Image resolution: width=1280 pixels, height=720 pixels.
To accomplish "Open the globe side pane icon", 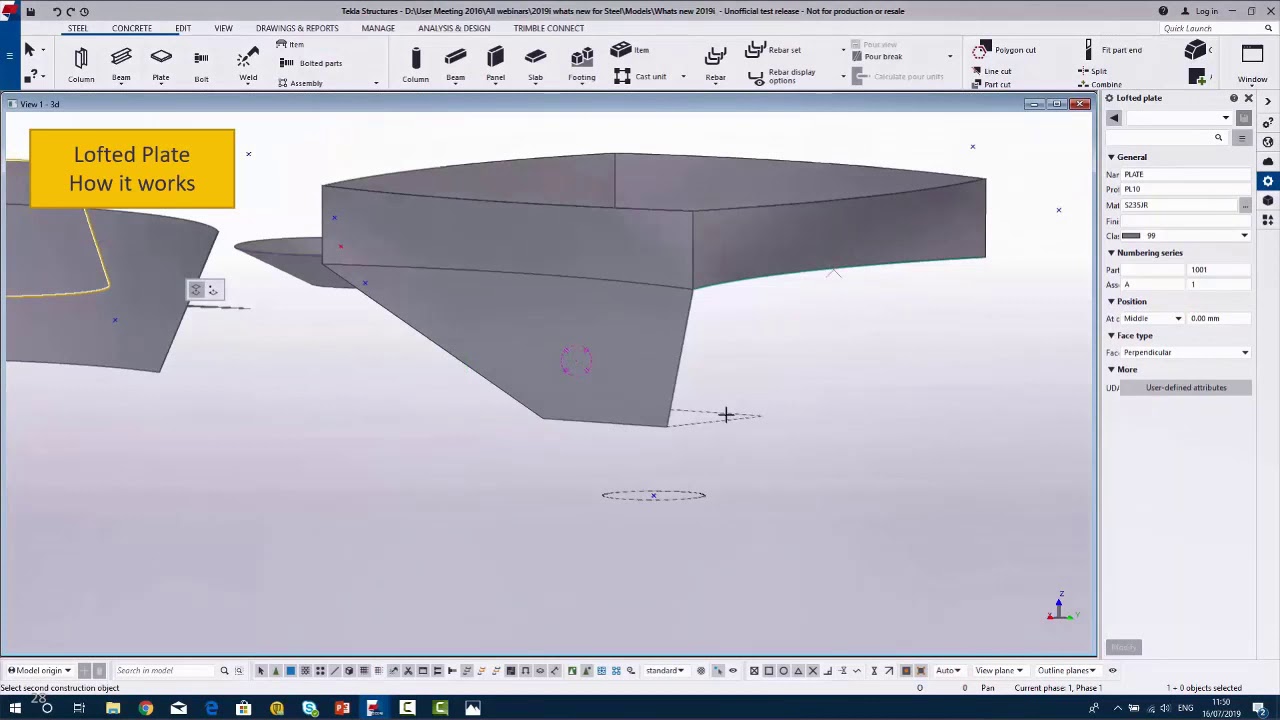I will 1268,142.
